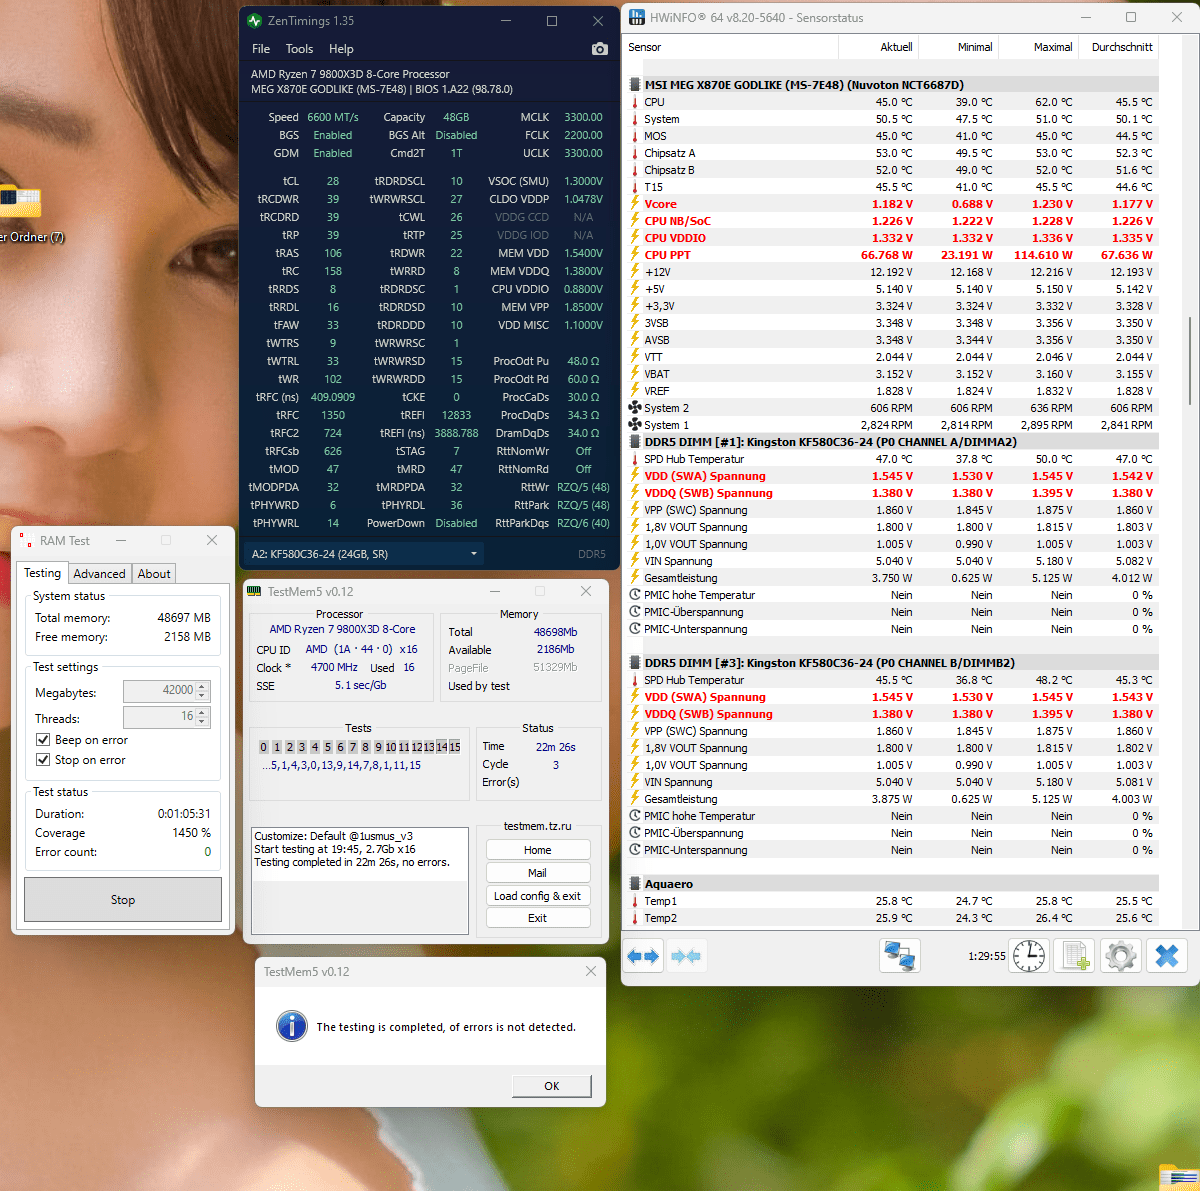
Task: Click the Vcore lightning bolt icon
Action: click(x=635, y=204)
